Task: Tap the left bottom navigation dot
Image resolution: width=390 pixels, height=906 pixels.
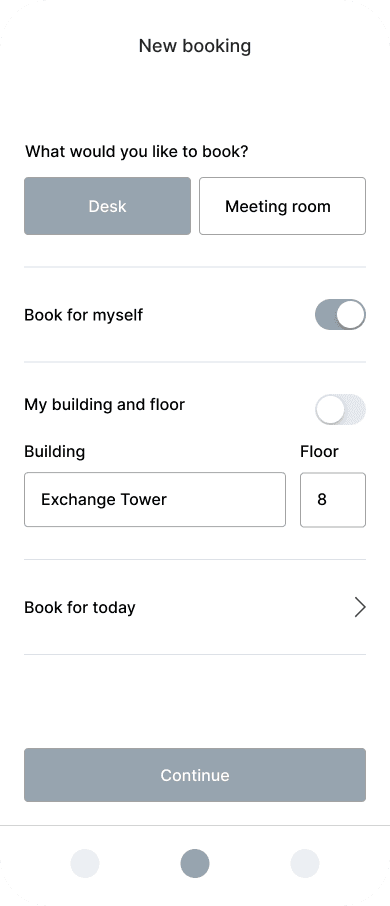Action: tap(85, 863)
